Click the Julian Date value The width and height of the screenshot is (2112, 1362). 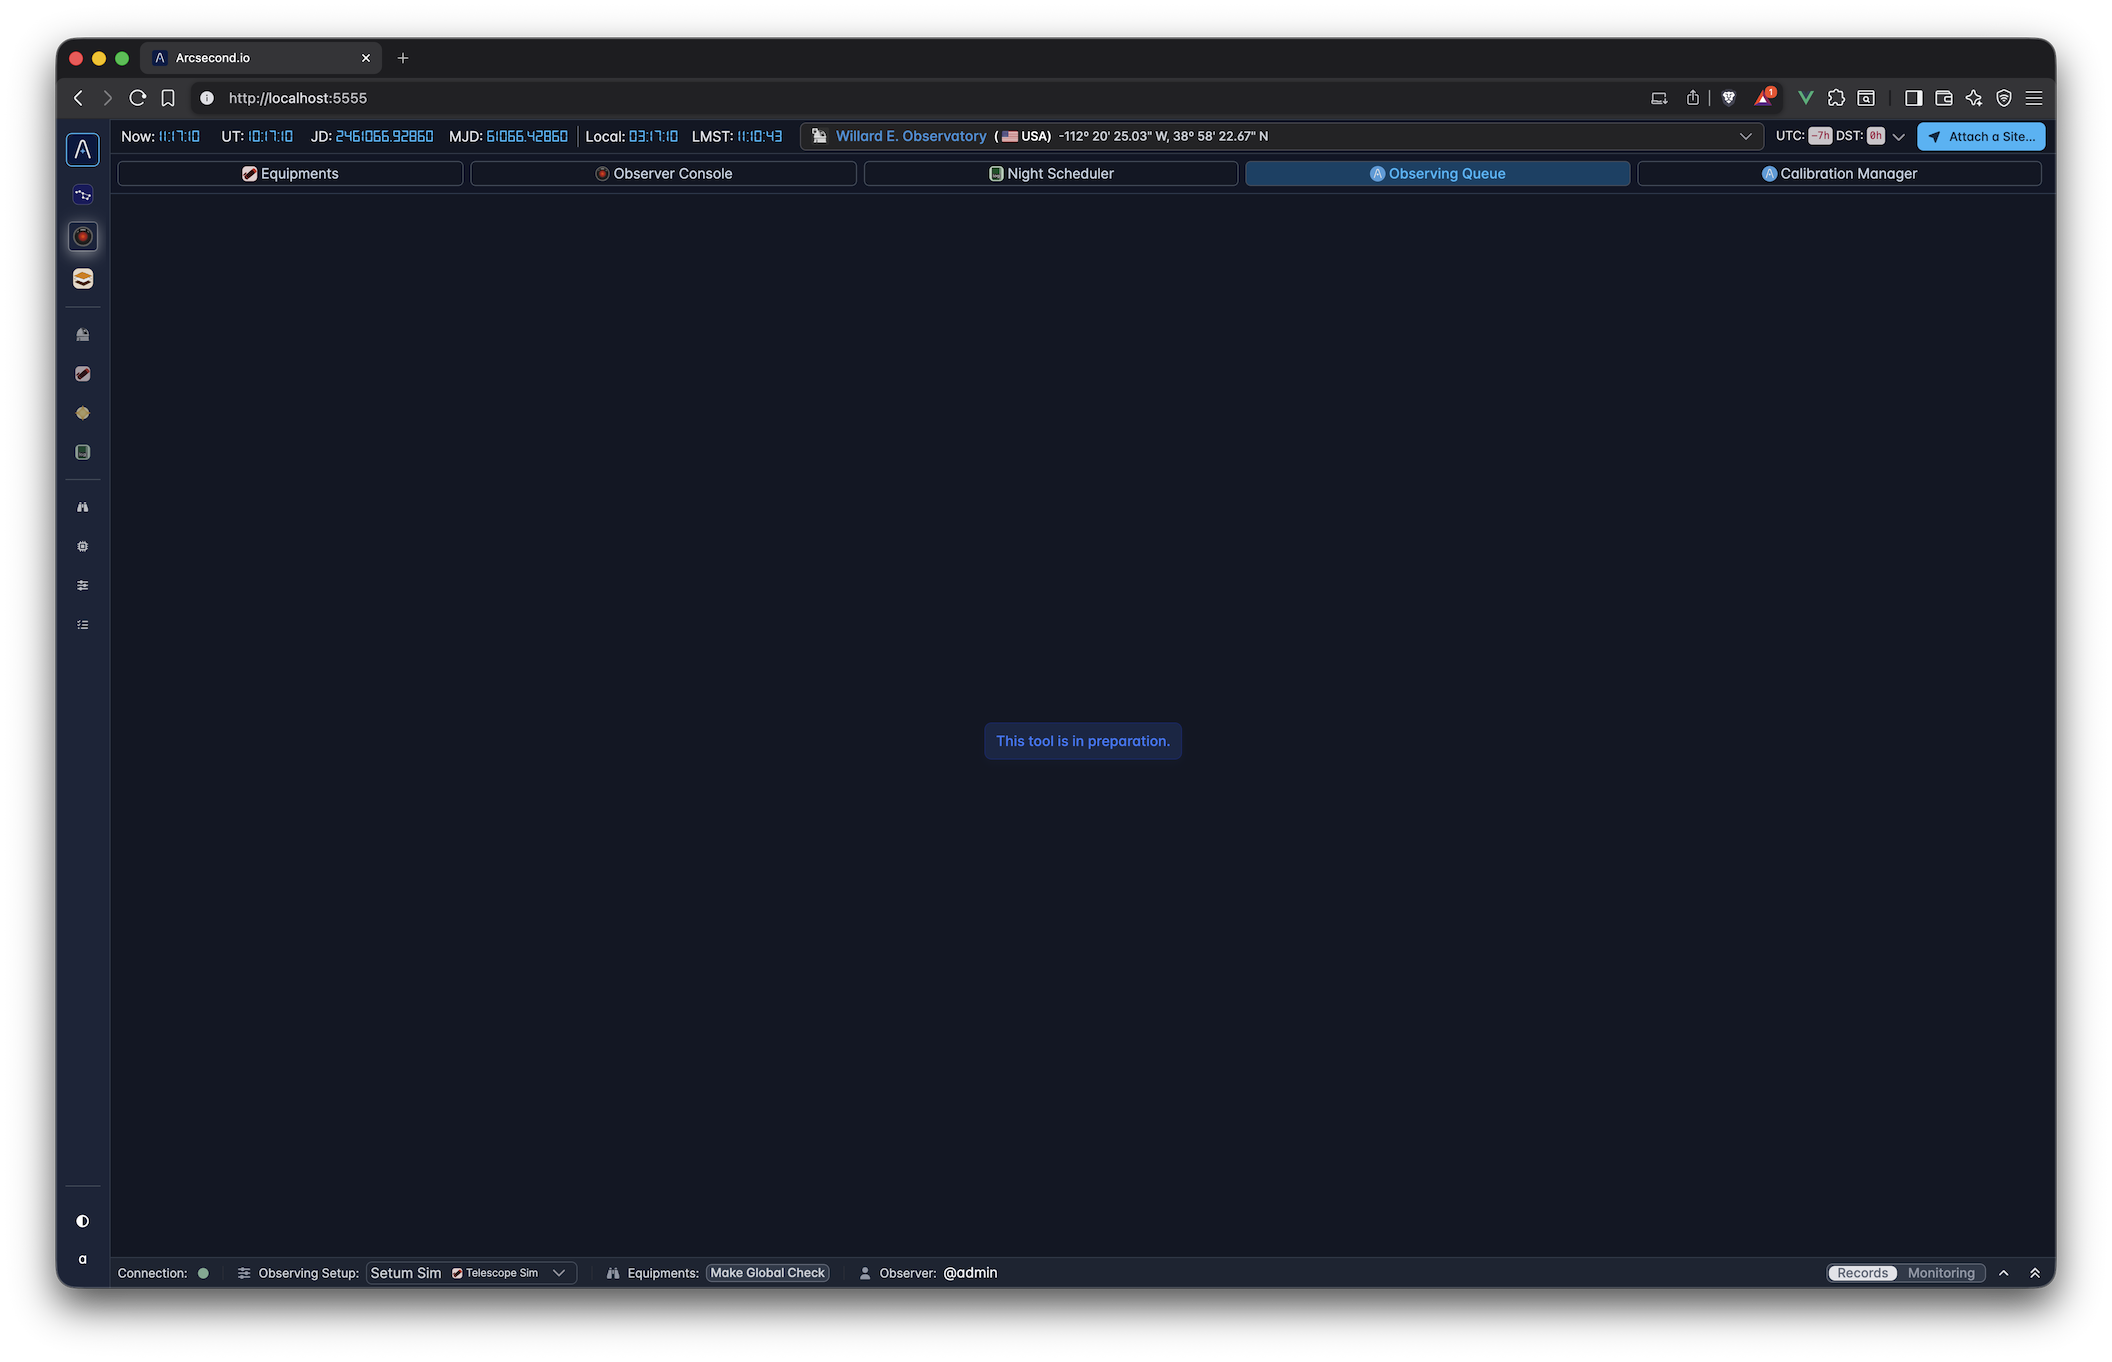pos(384,137)
